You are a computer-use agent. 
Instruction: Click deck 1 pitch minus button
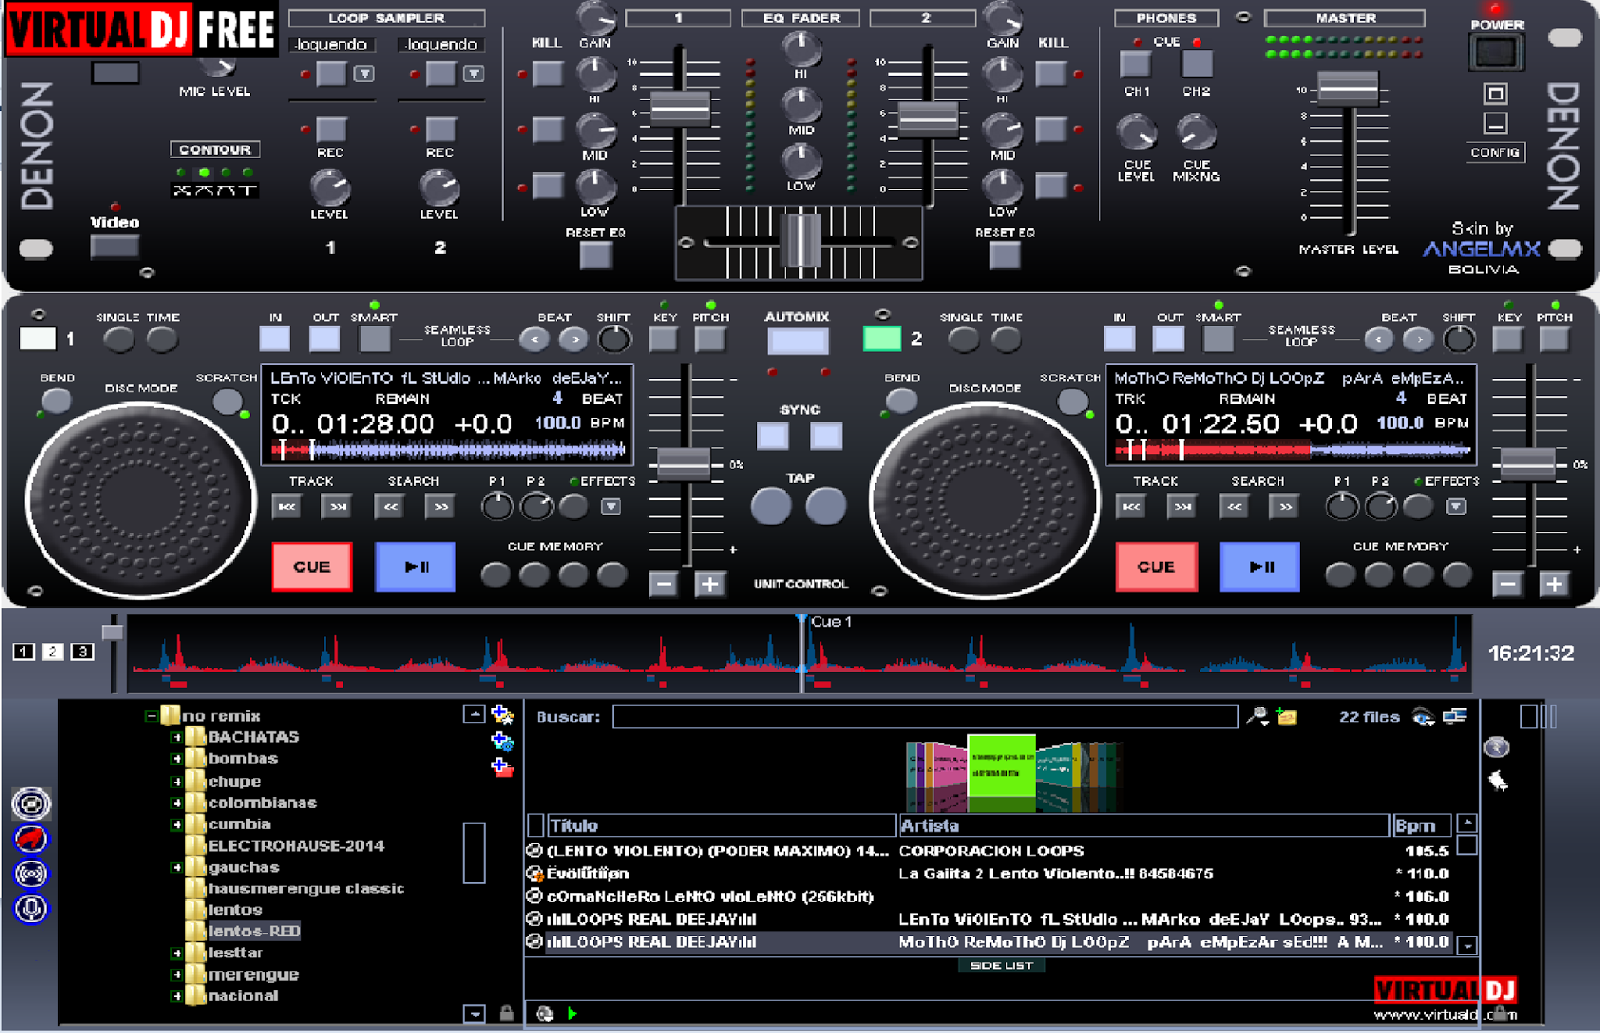[x=663, y=584]
